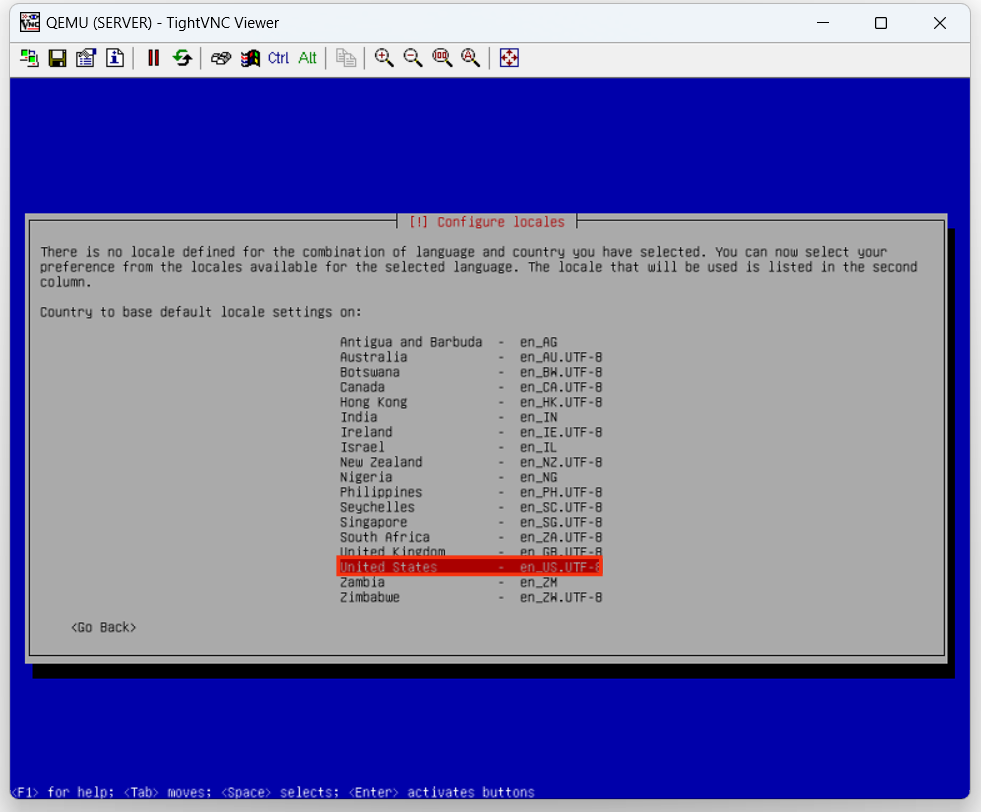The height and width of the screenshot is (812, 981).
Task: Open the TightVNC window system menu icon
Action: (29, 23)
